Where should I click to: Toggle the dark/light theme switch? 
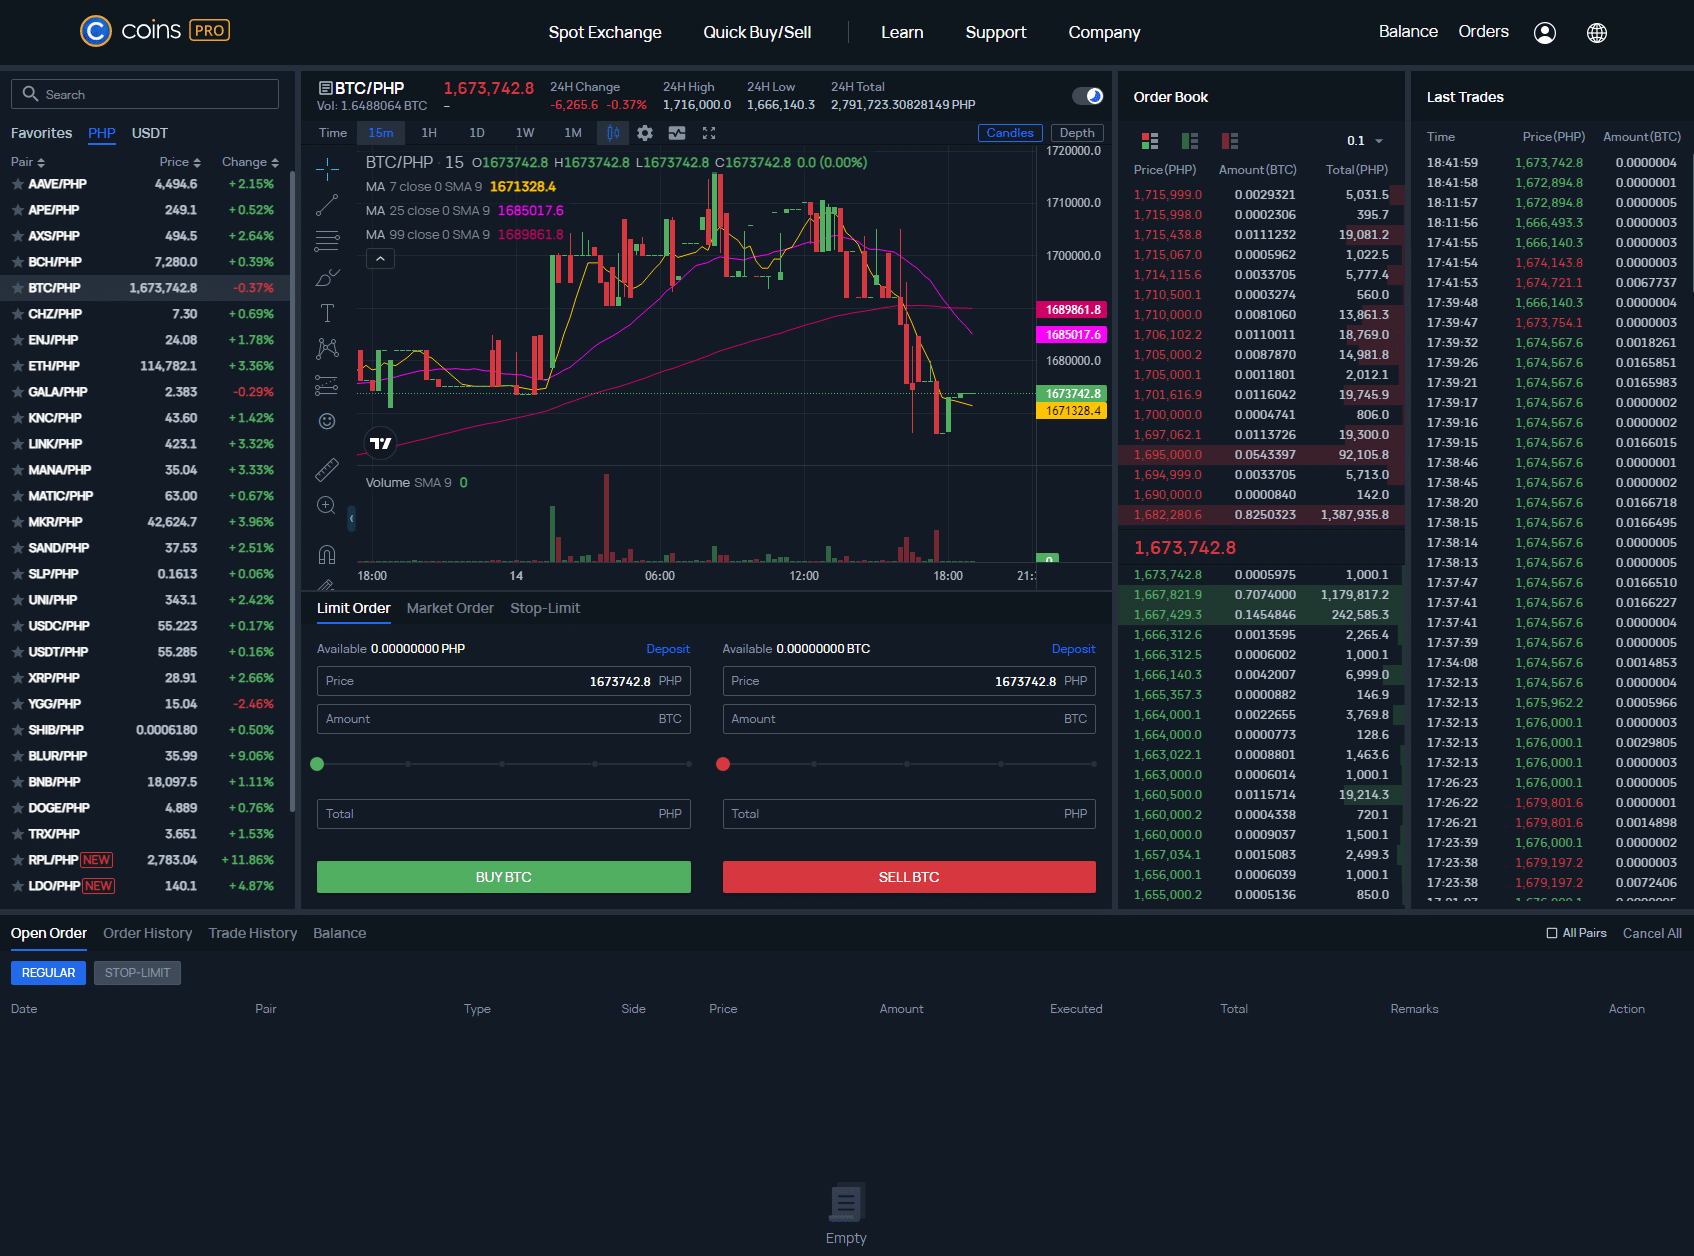(x=1087, y=96)
